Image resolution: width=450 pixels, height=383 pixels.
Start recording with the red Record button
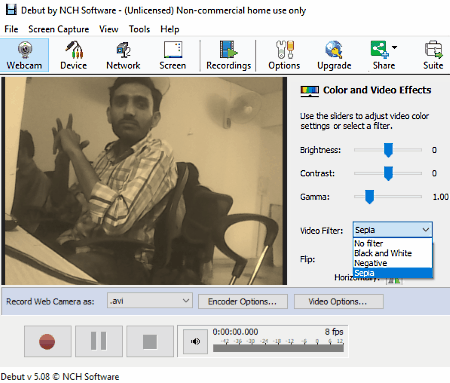48,341
